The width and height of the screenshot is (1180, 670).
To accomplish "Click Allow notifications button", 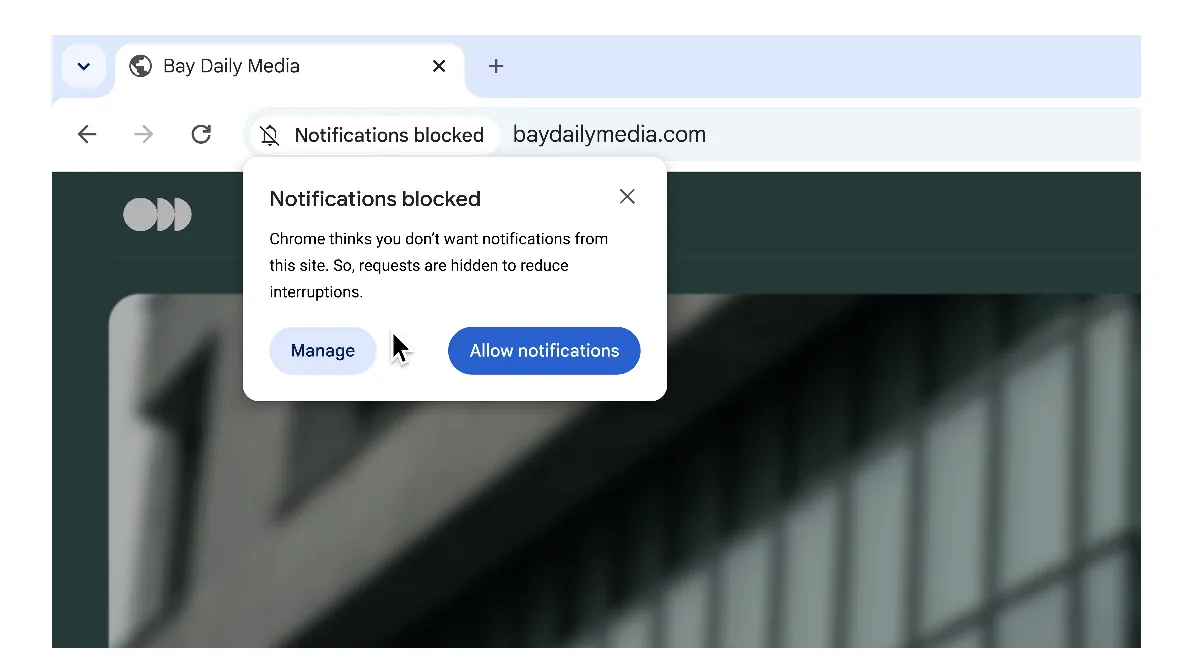I will click(544, 351).
